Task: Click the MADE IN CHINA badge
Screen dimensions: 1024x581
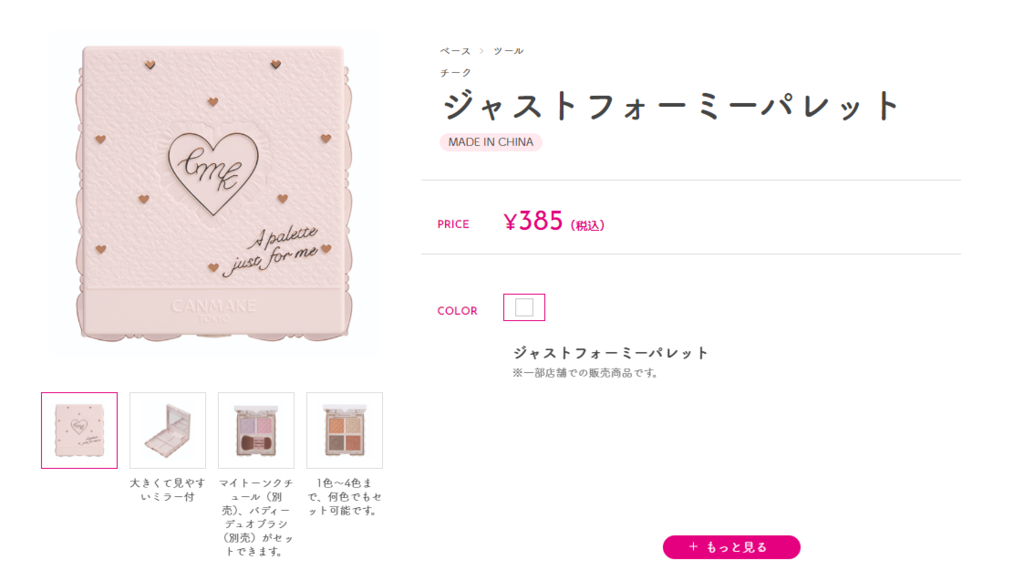Action: point(490,142)
